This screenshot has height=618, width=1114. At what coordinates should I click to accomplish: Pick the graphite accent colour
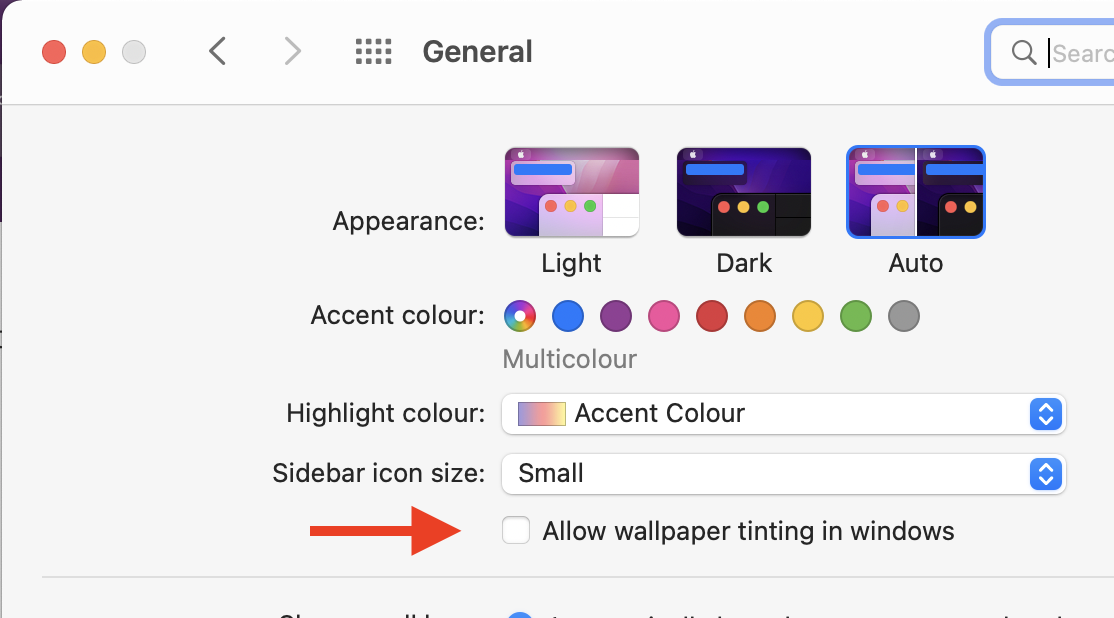904,317
